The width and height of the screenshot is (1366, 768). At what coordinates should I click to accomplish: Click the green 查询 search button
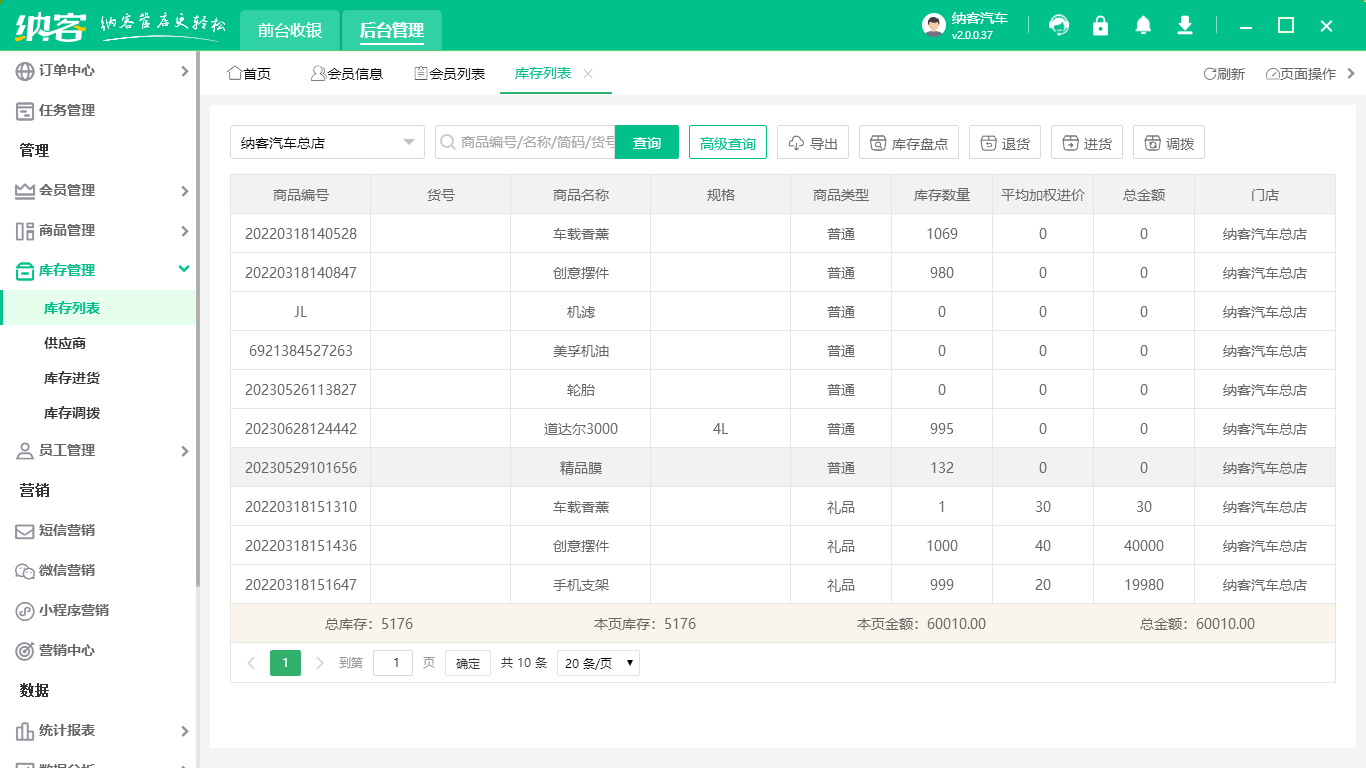pyautogui.click(x=647, y=141)
